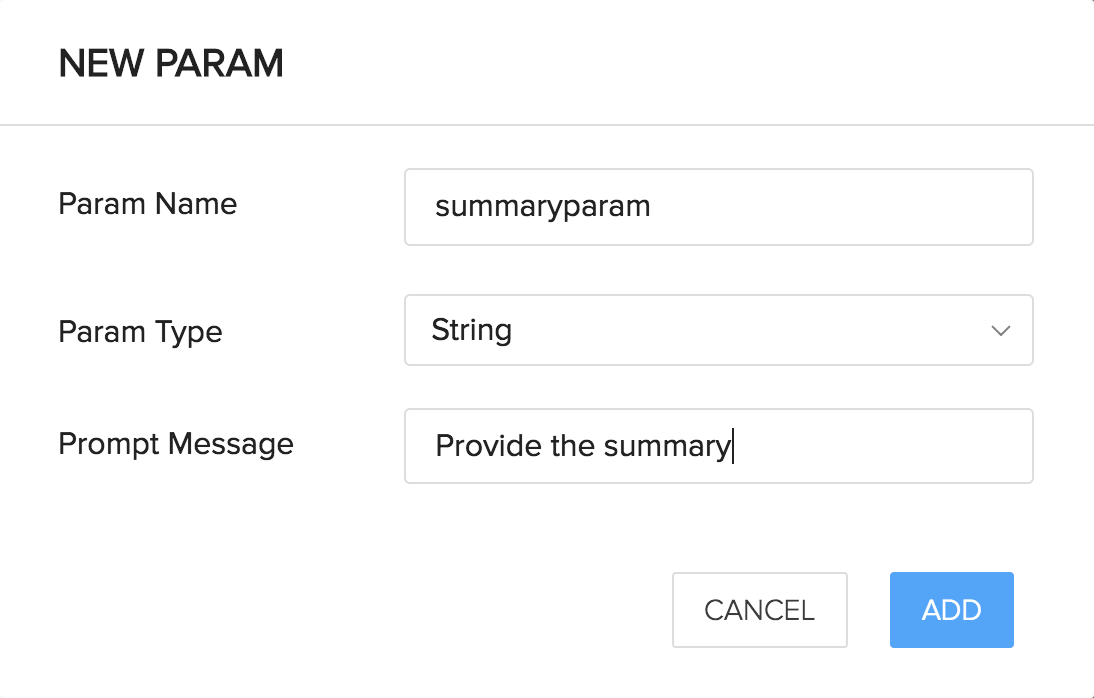Click the CANCEL button
This screenshot has width=1094, height=698.
tap(760, 610)
